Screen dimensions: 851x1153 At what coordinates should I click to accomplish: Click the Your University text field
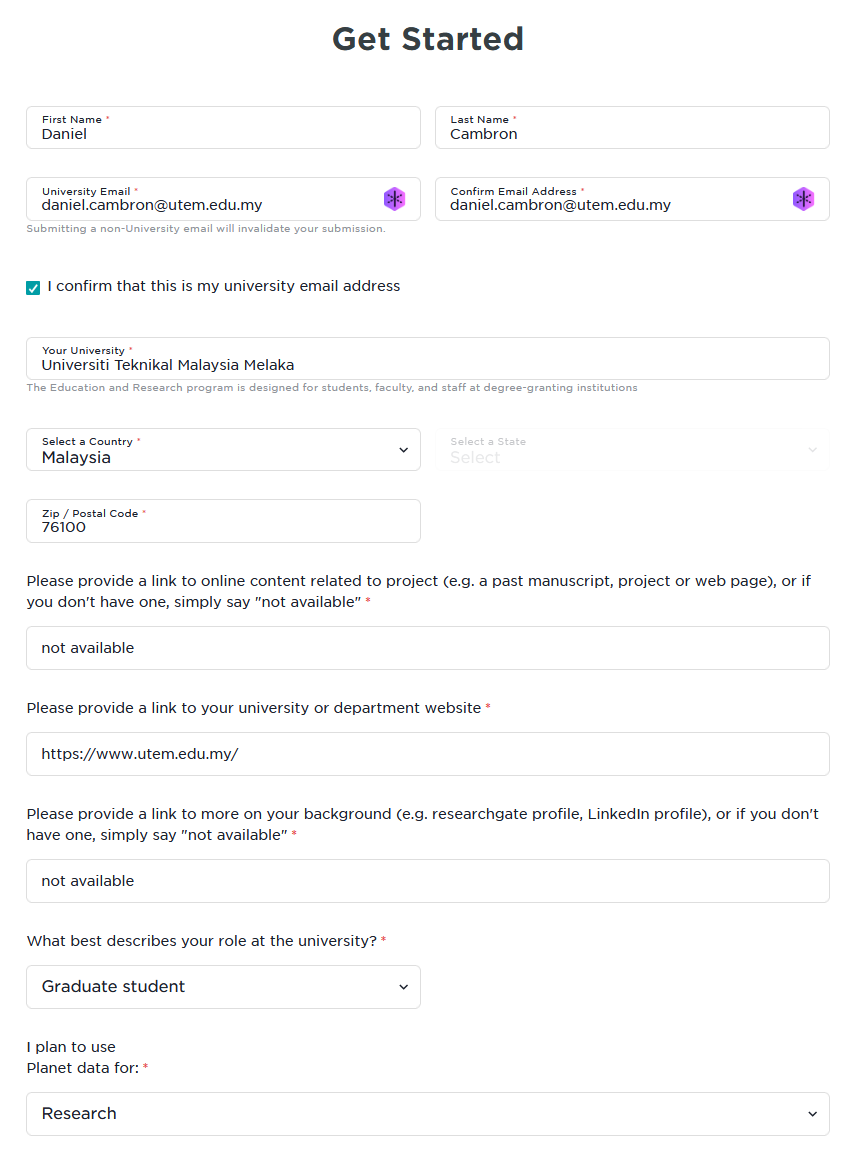[428, 358]
